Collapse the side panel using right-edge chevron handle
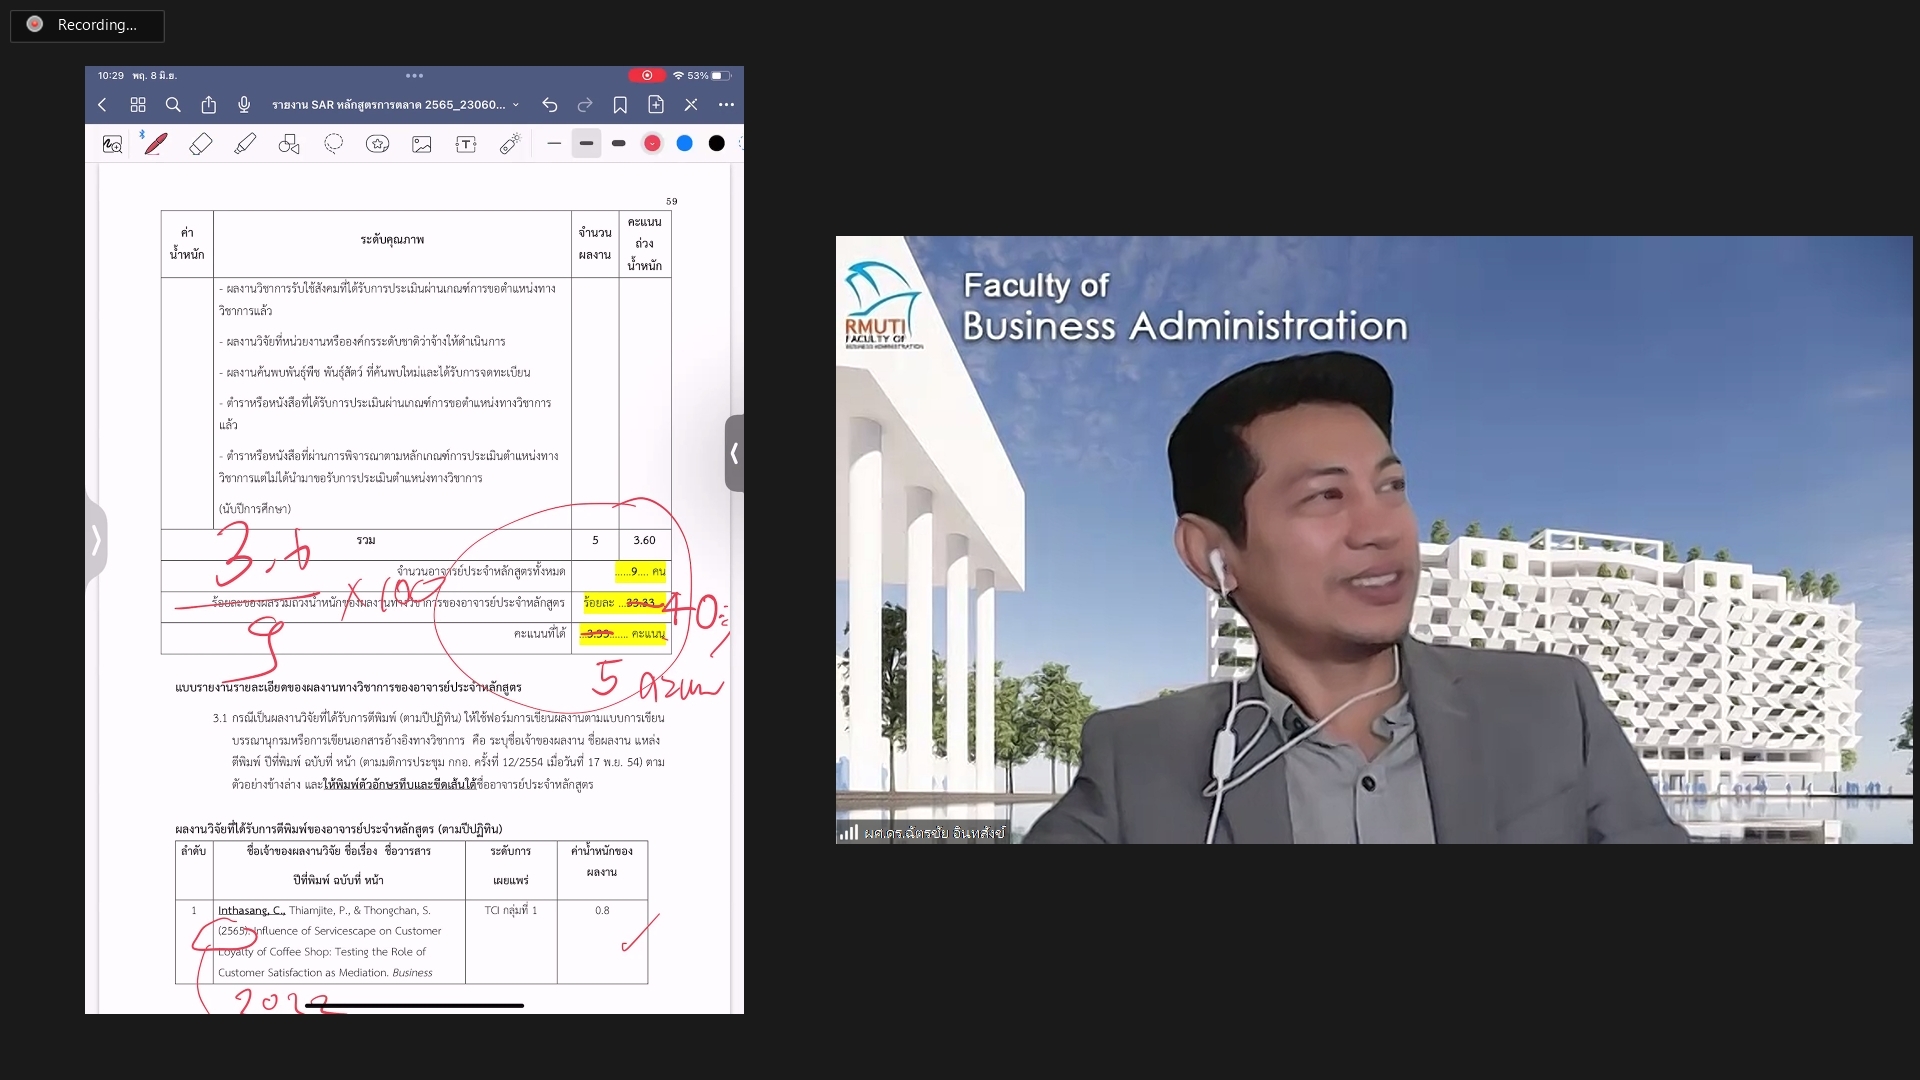The height and width of the screenshot is (1080, 1920). point(734,453)
